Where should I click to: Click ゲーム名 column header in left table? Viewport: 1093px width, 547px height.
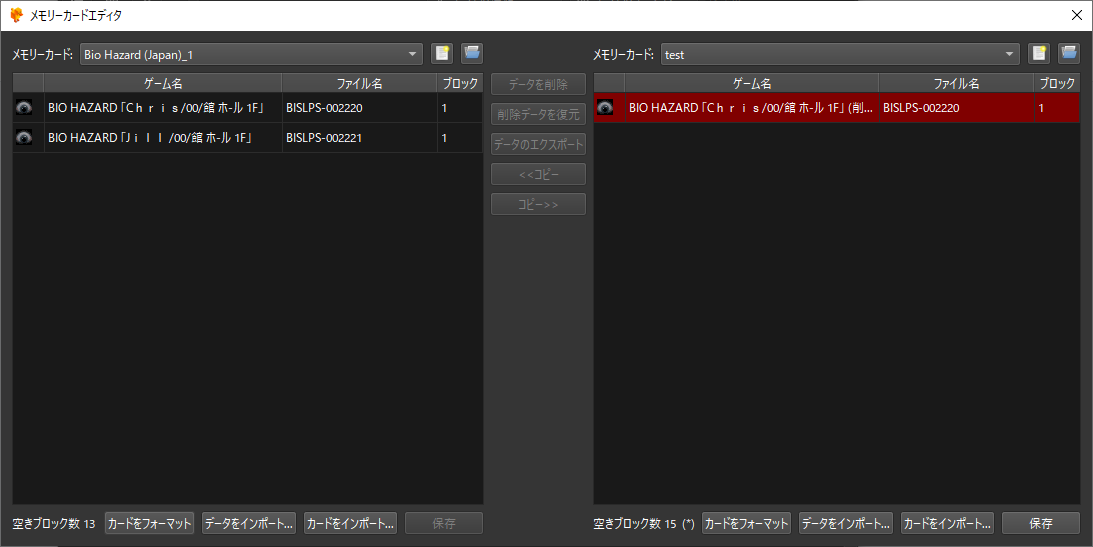pyautogui.click(x=163, y=83)
